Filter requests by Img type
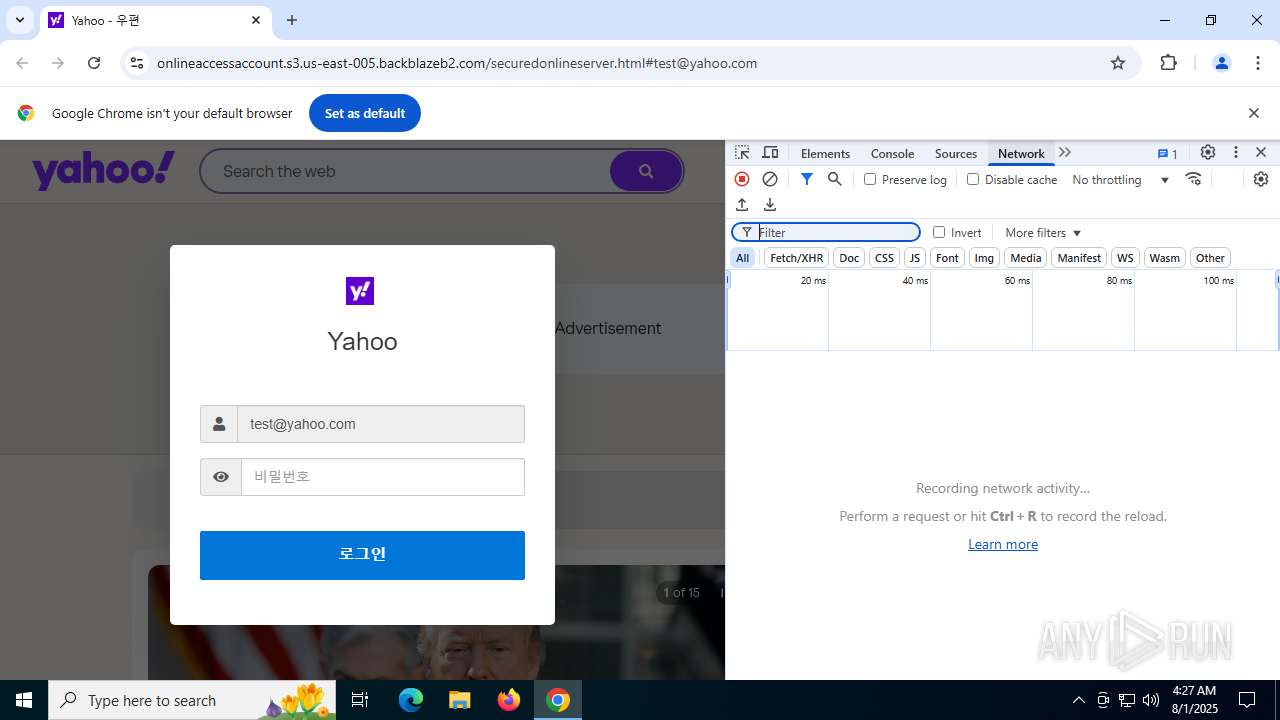 [x=984, y=258]
